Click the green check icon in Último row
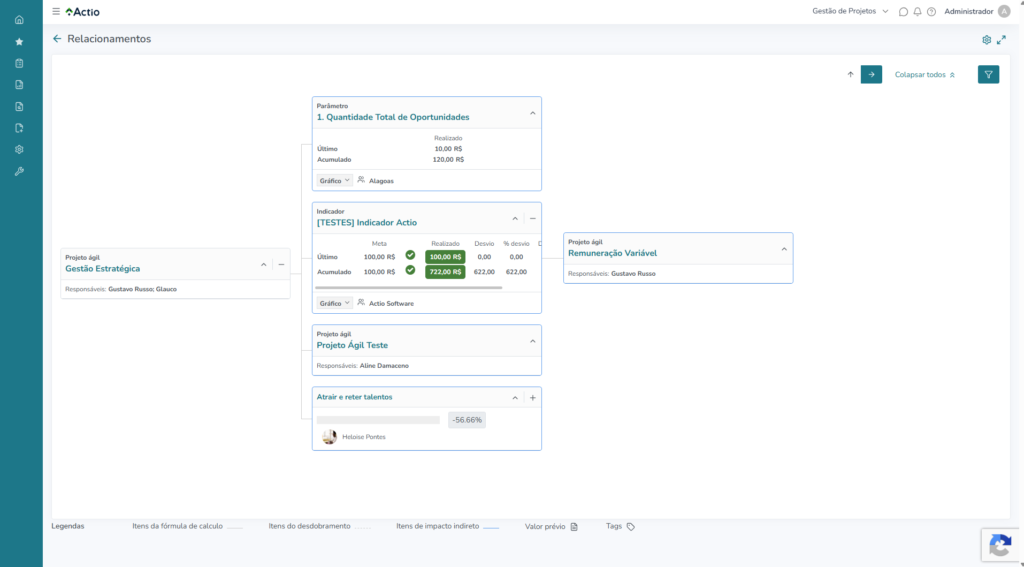The height and width of the screenshot is (567, 1024). coord(410,255)
